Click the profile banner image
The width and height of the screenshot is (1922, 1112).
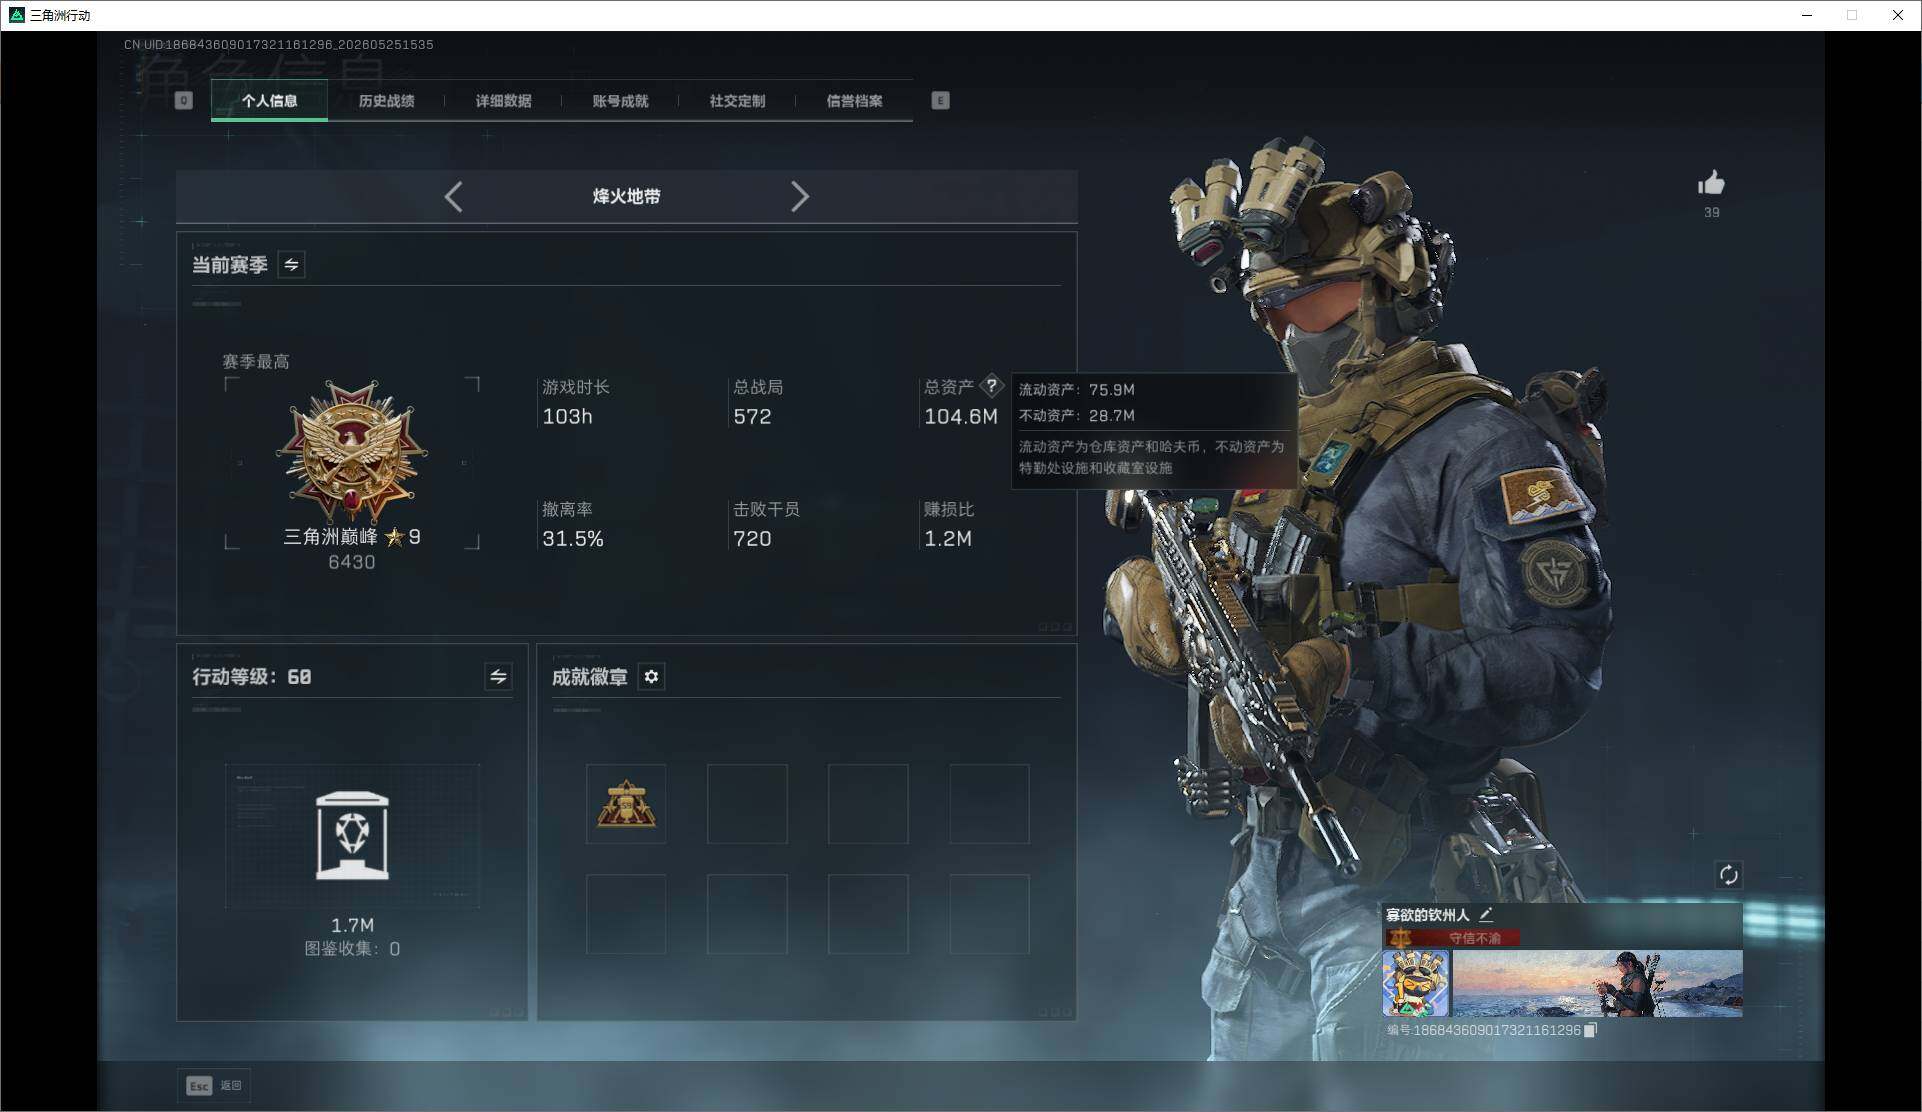1597,983
